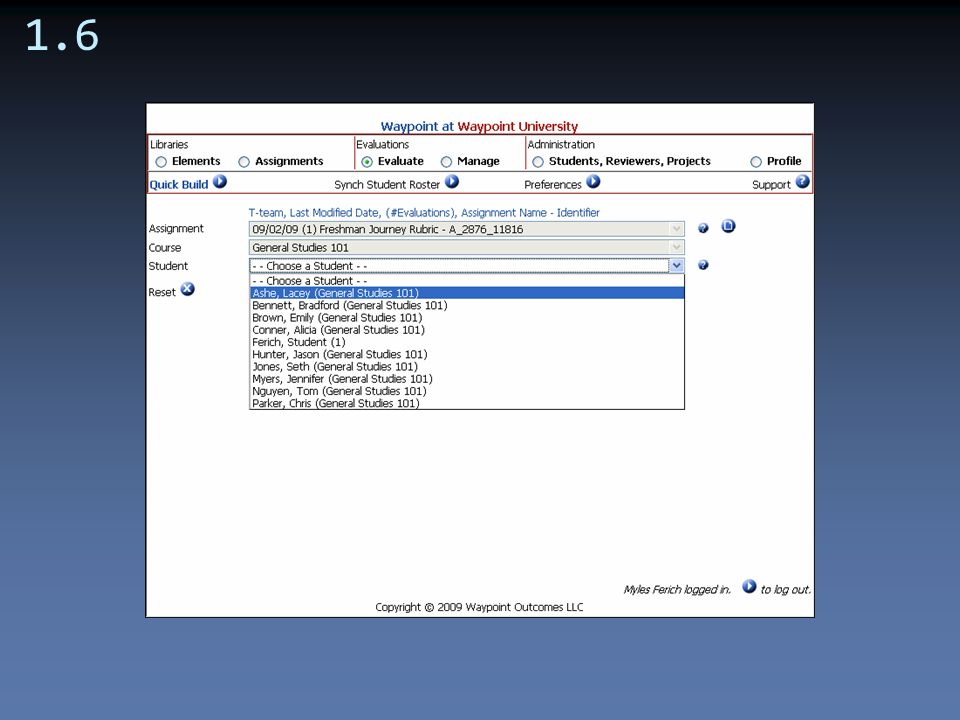The height and width of the screenshot is (720, 960).
Task: Open Support help icon
Action: [x=803, y=182]
